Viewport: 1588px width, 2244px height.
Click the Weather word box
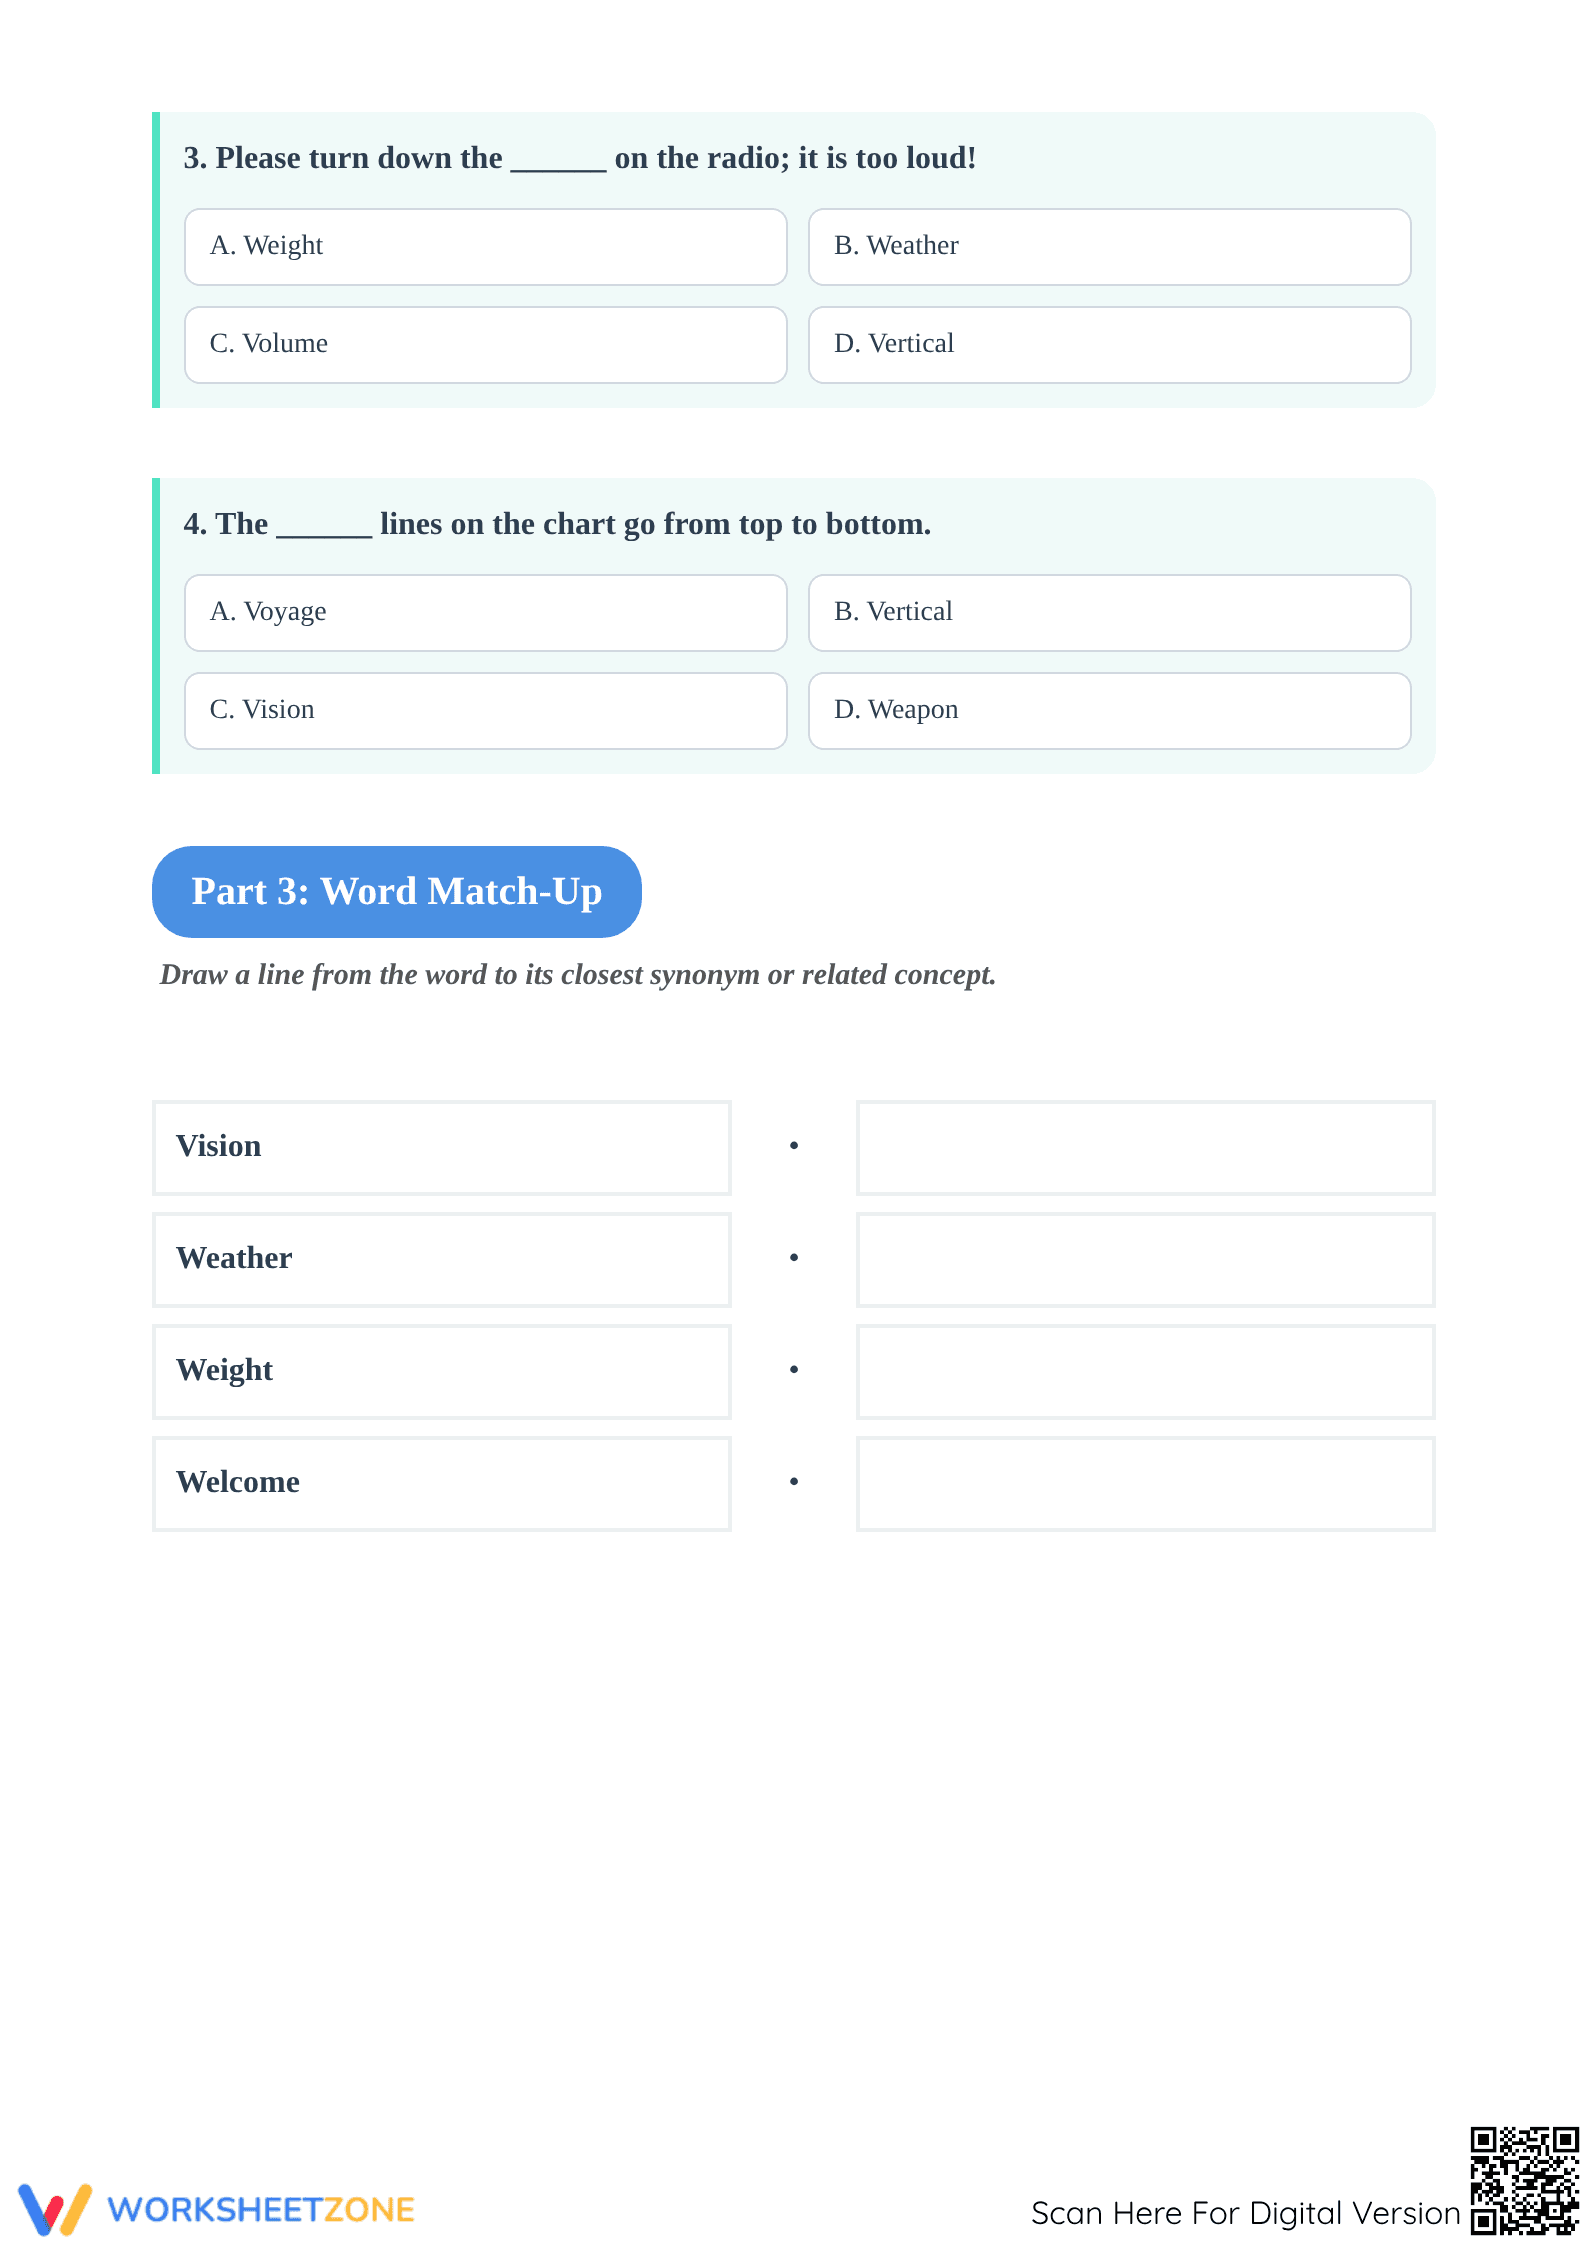(441, 1260)
